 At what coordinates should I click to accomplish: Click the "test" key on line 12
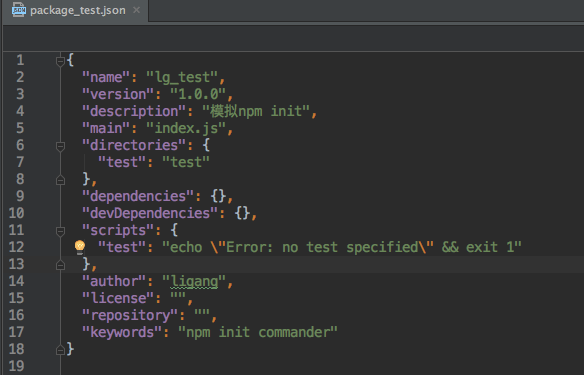(x=122, y=247)
